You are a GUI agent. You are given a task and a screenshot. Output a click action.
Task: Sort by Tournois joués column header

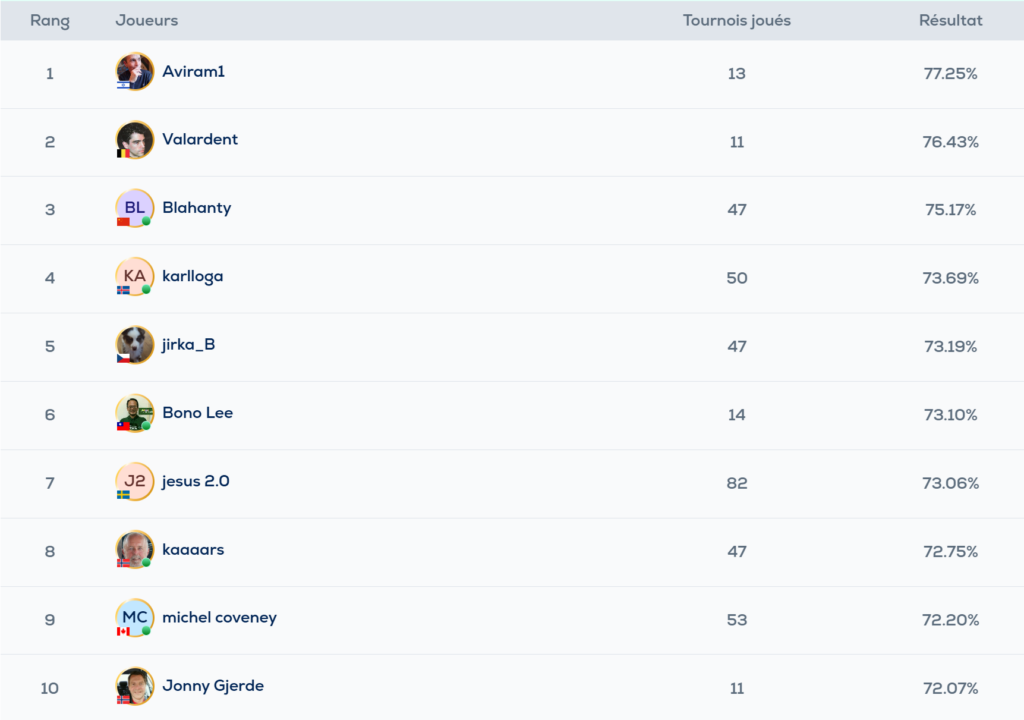tap(737, 21)
